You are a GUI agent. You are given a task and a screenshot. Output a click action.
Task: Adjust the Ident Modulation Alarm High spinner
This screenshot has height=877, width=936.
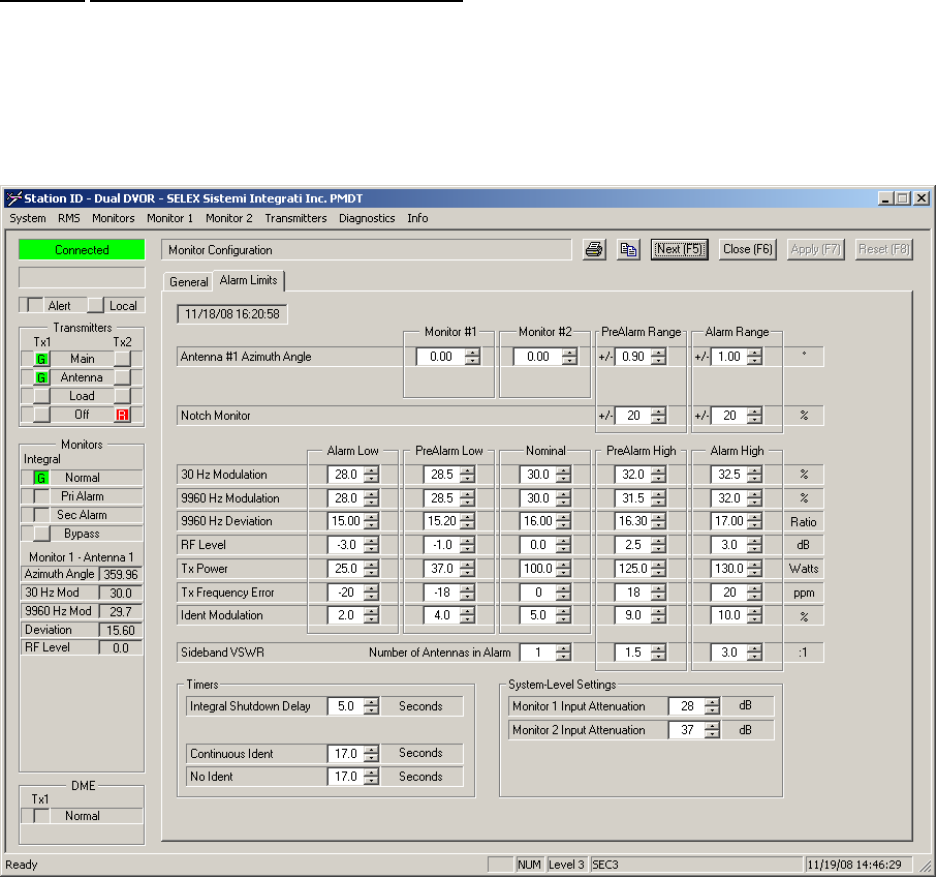[755, 616]
